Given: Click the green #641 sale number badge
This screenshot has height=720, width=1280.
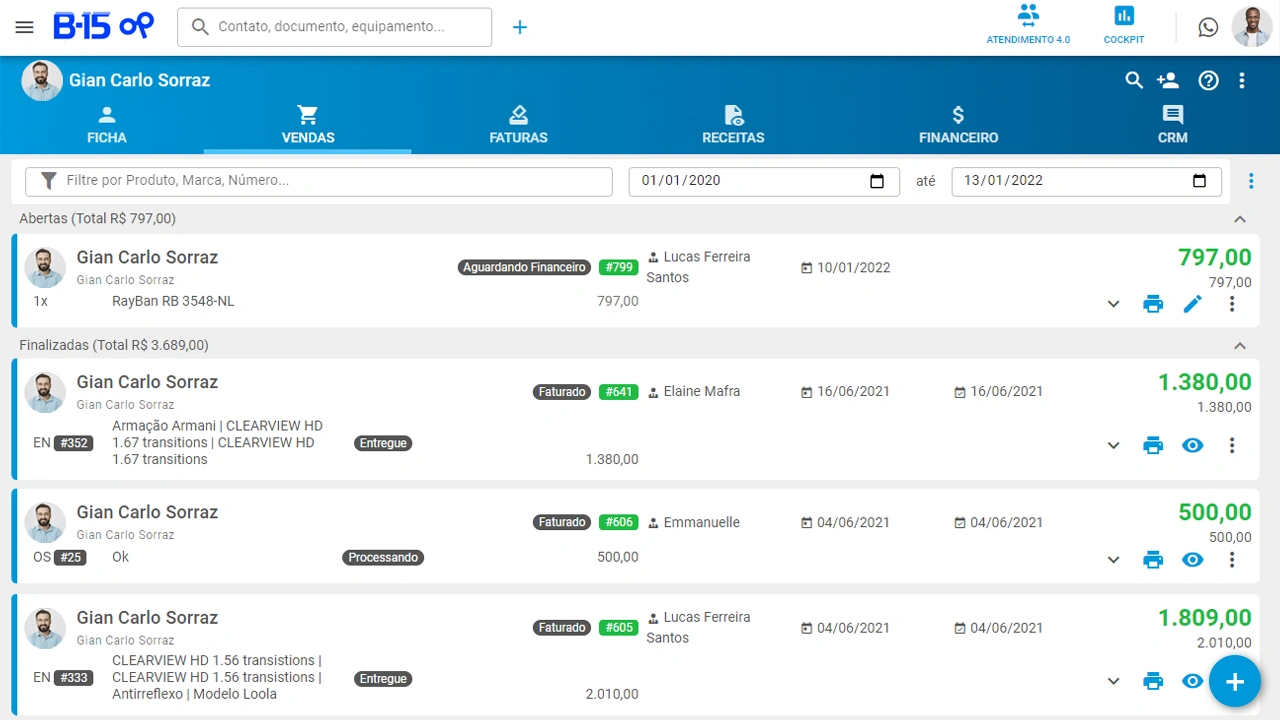Looking at the screenshot, I should (618, 392).
